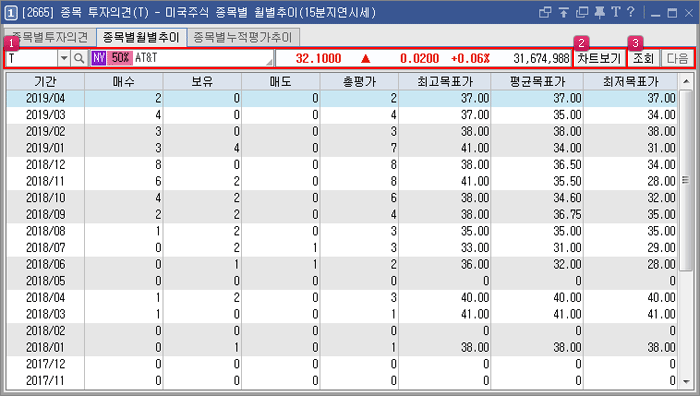Select the 2018/03 period cell

click(46, 314)
